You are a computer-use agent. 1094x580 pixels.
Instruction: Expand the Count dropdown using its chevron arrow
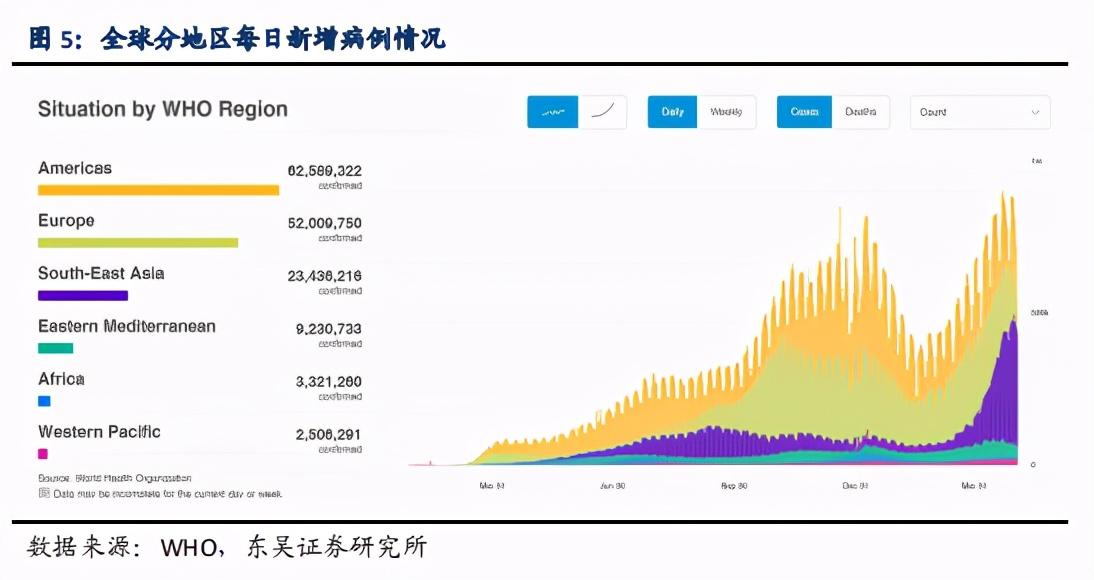tap(1034, 113)
